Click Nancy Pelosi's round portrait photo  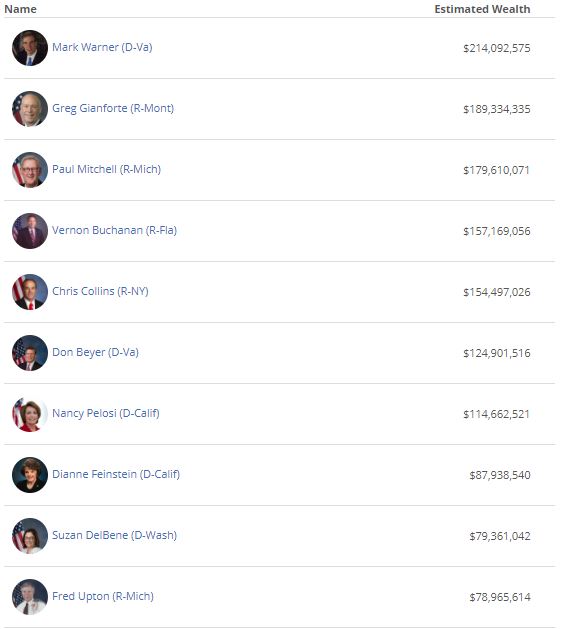30,414
